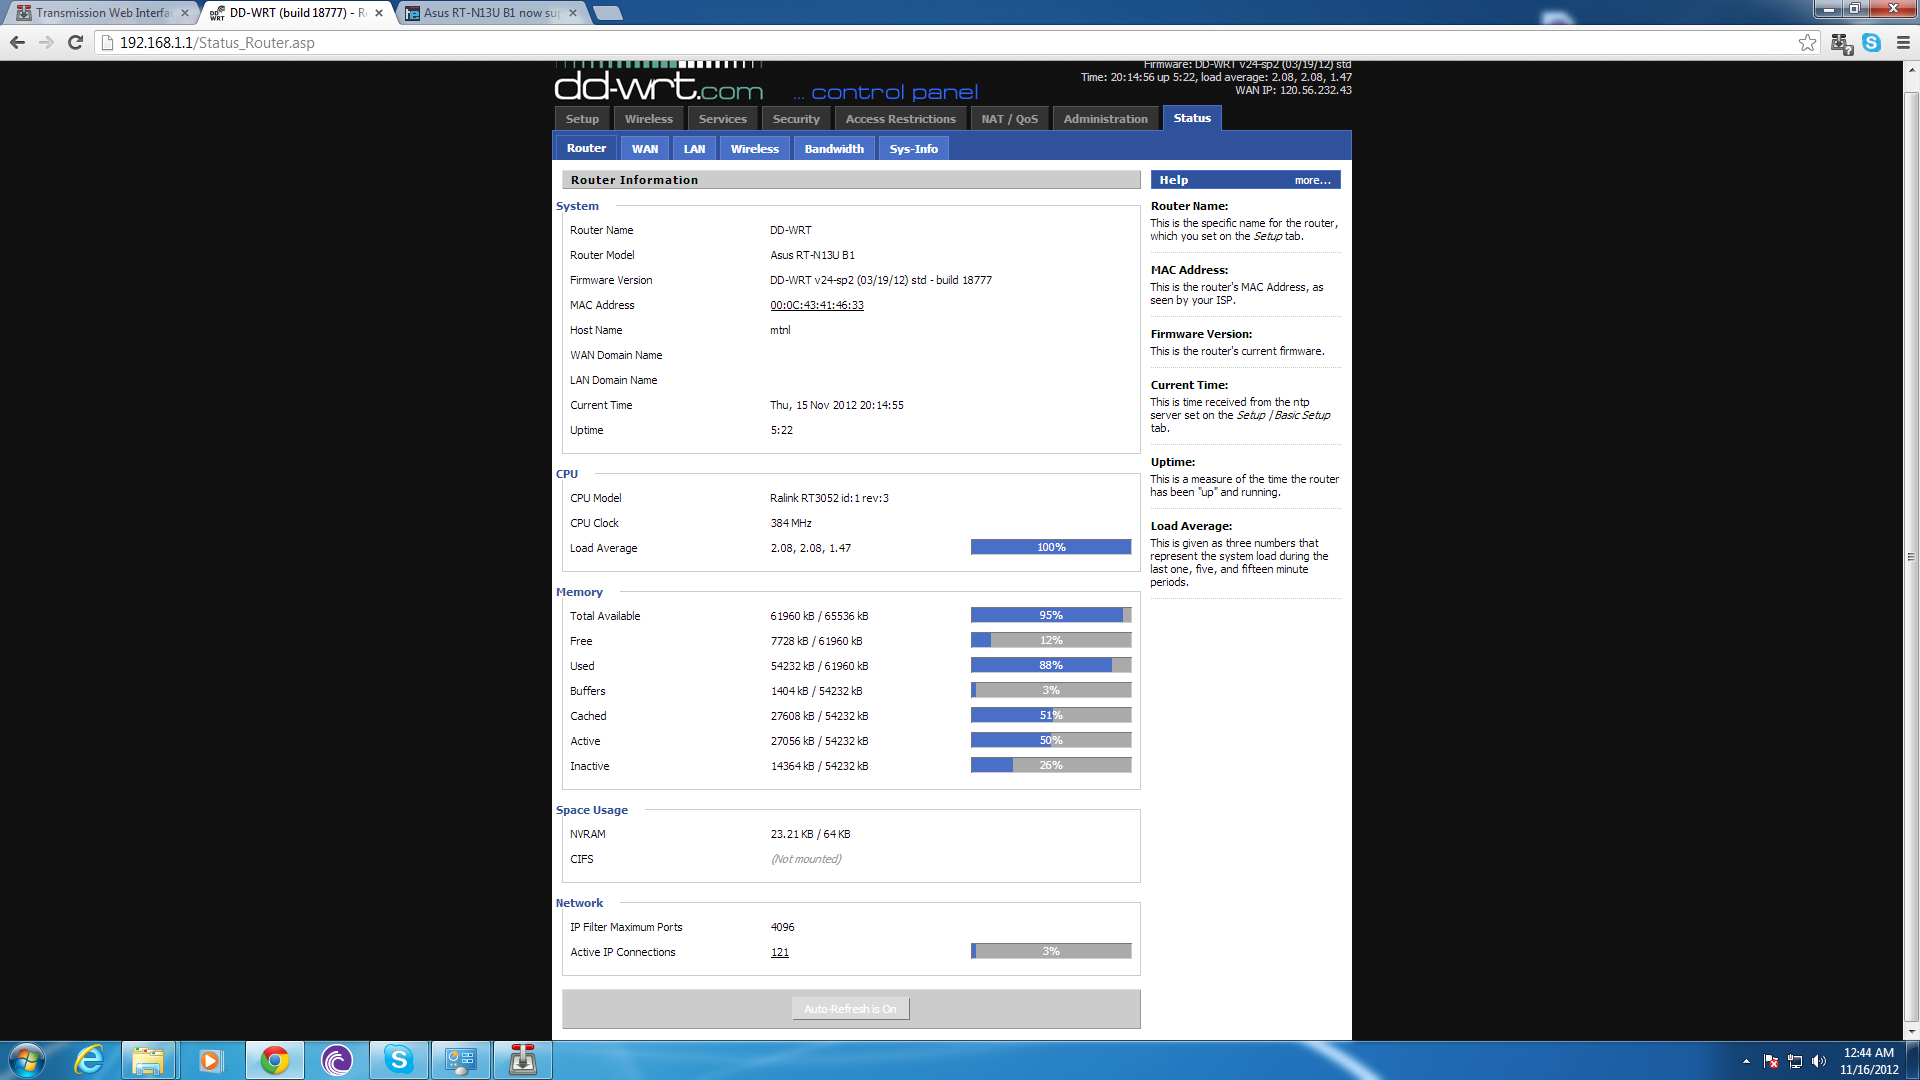Image resolution: width=1920 pixels, height=1080 pixels.
Task: Click the Skype extension icon in toolbar
Action: 1871,43
